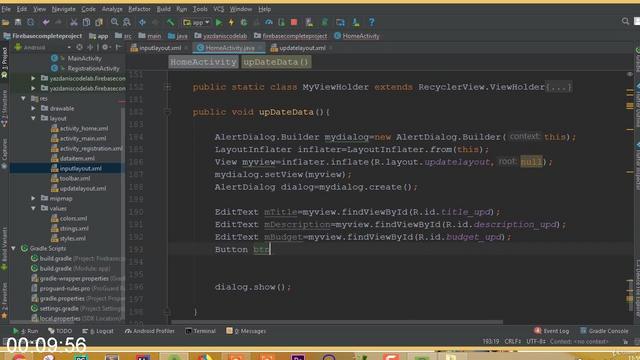Click the Apply Changes lightning icon
The height and width of the screenshot is (360, 640).
(231, 22)
